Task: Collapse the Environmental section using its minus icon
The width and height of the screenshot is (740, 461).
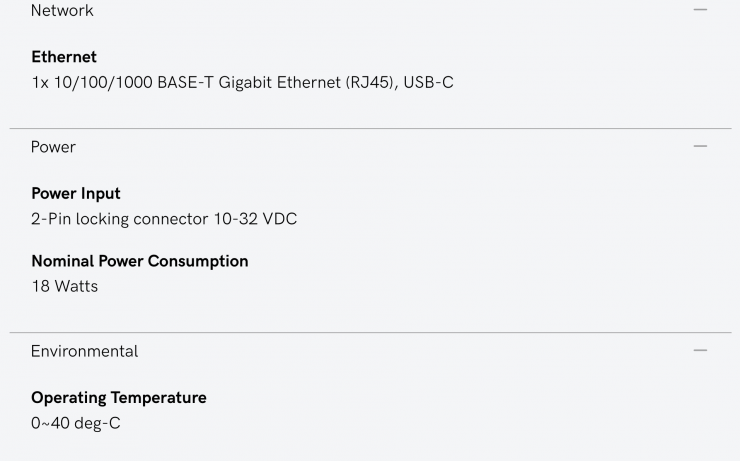Action: click(700, 351)
